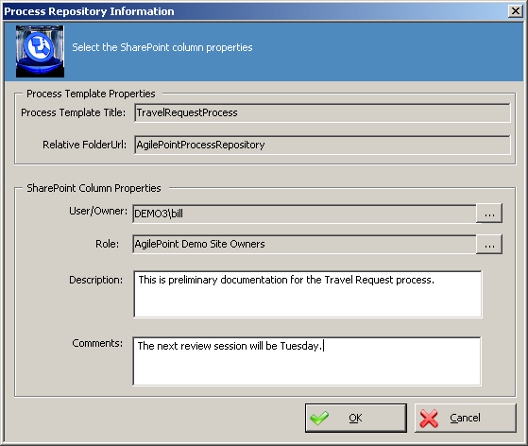Click the green checkmark icon on OK
Screen dimensions: 528x446
(319, 418)
